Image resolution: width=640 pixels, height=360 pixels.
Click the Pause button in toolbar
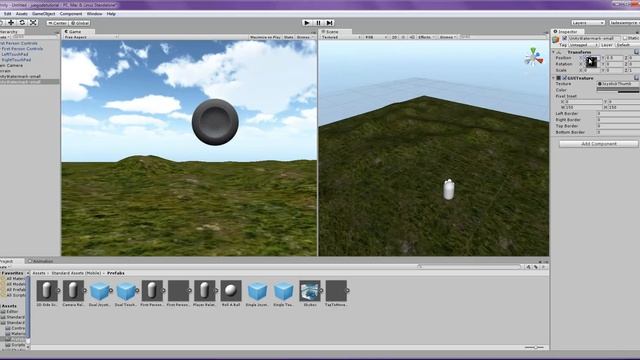tap(318, 23)
